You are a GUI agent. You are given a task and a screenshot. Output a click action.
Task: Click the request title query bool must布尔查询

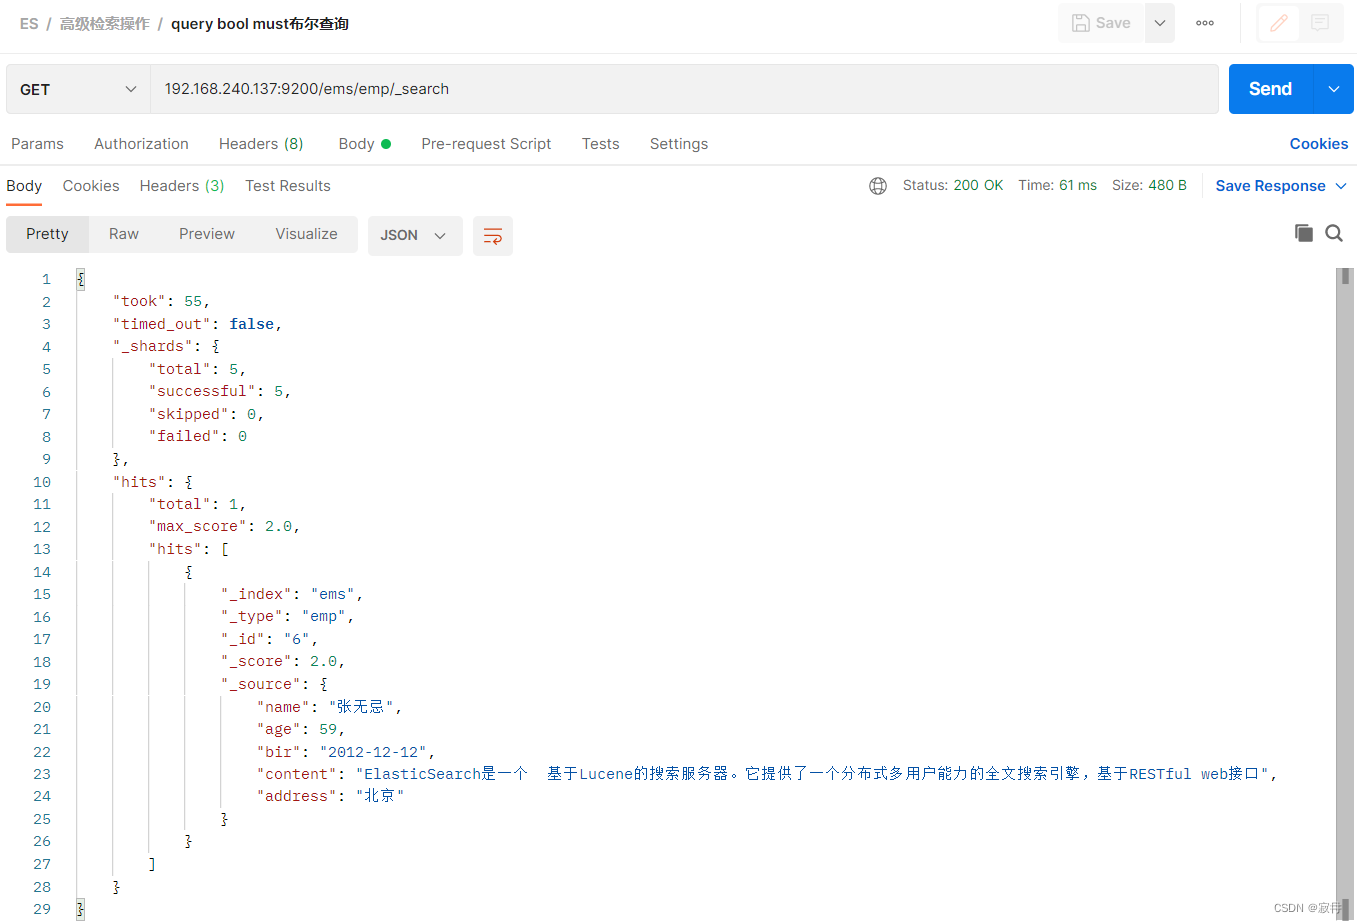[260, 24]
